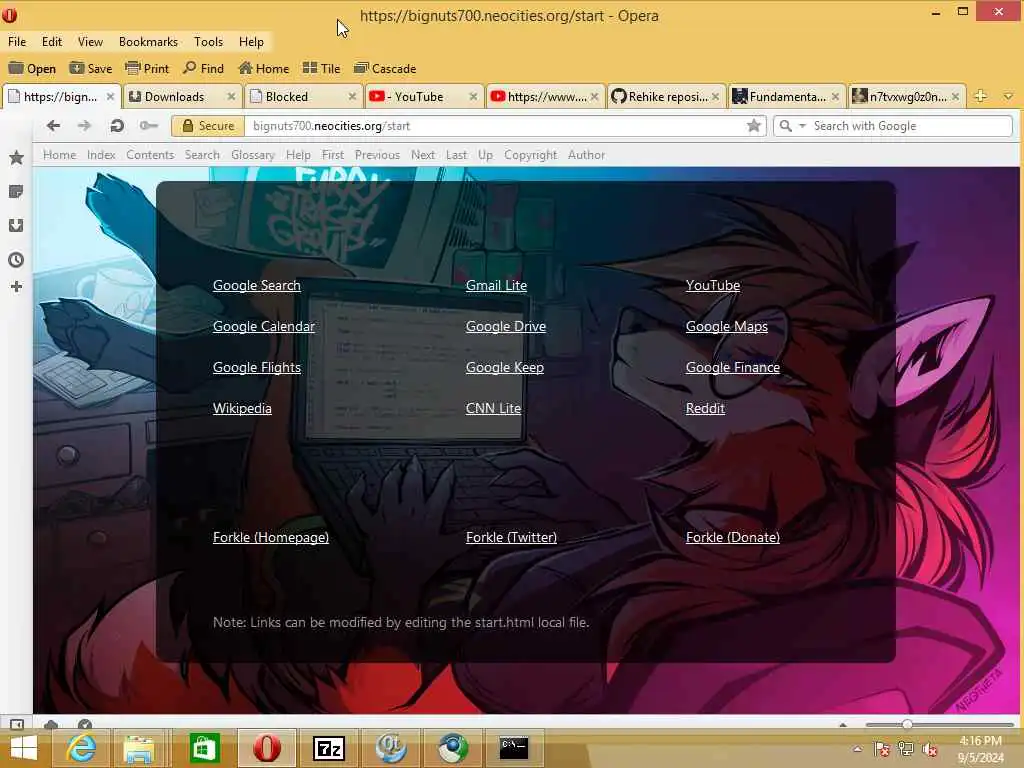Open the Edit menu
1024x768 pixels.
[x=52, y=42]
